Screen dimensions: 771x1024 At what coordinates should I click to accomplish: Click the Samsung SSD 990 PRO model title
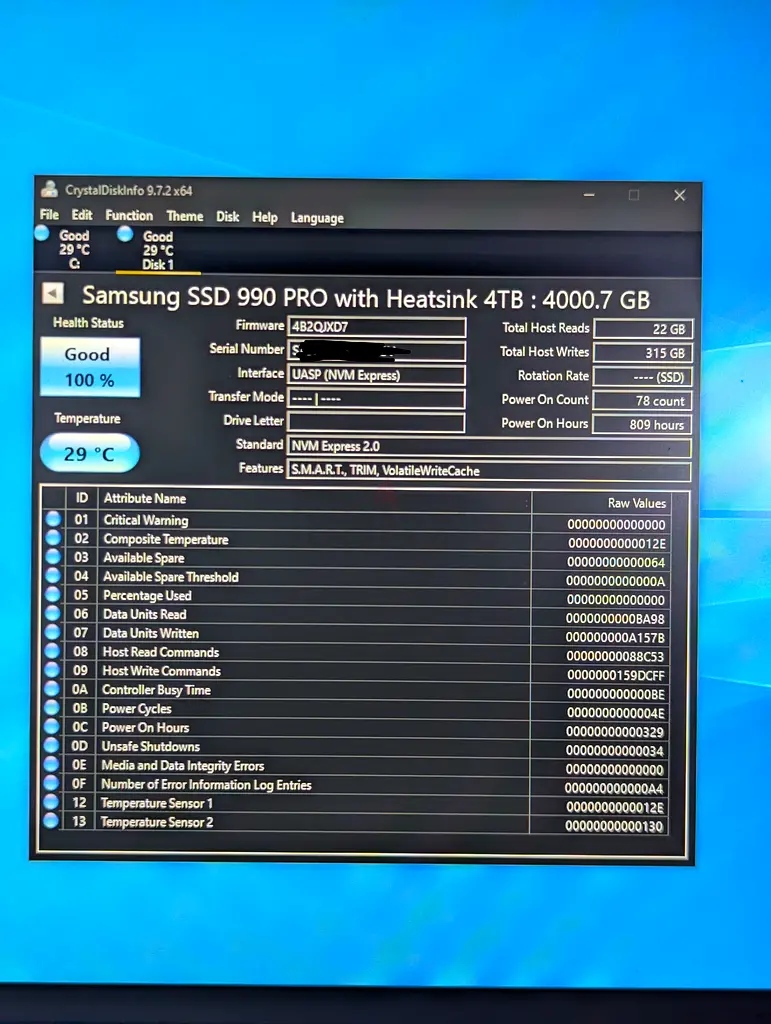pyautogui.click(x=366, y=298)
